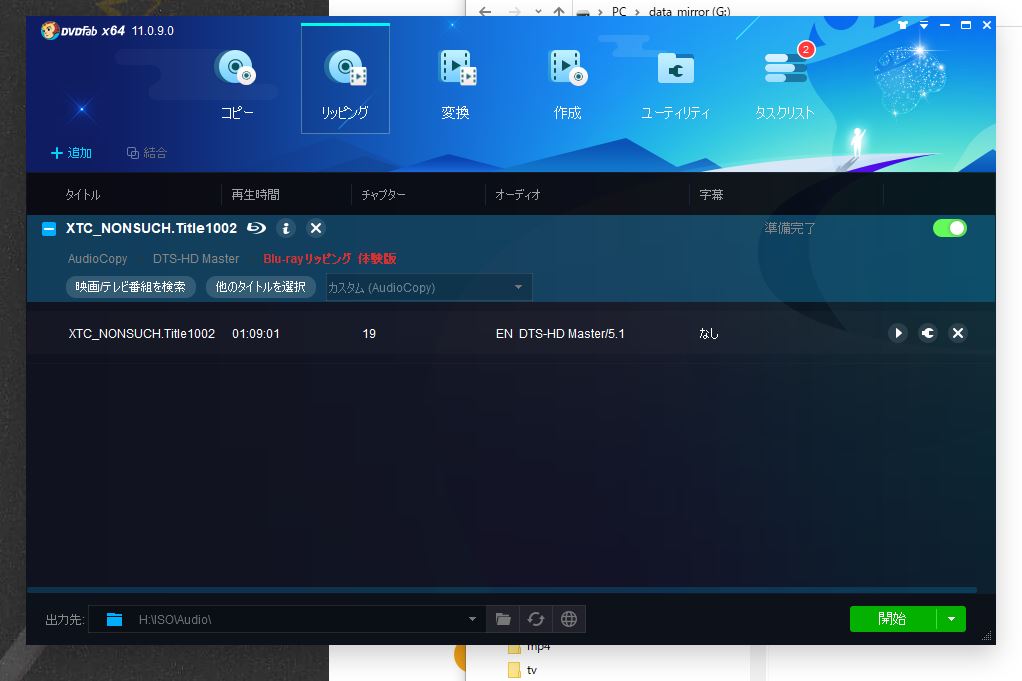1022x681 pixels.
Task: Click data_mirror (G:) in Explorer address bar
Action: click(690, 12)
